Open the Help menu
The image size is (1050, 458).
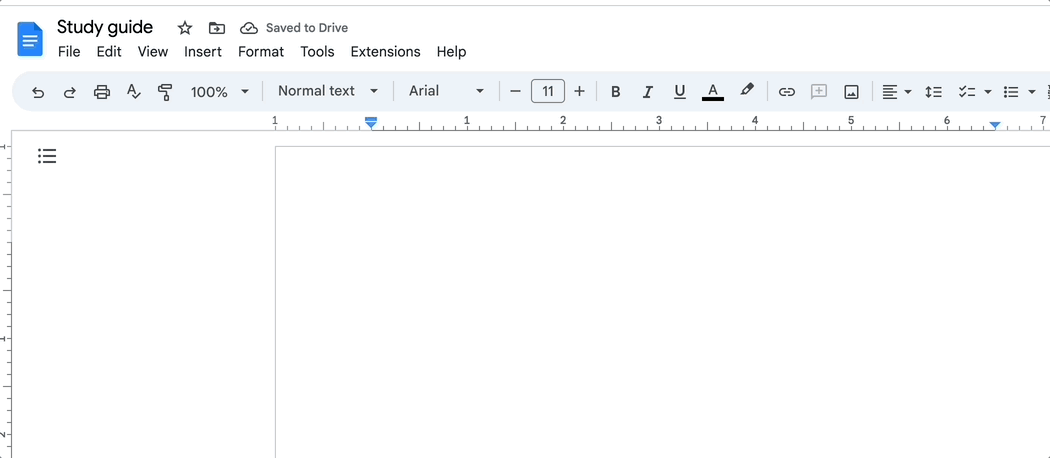451,52
